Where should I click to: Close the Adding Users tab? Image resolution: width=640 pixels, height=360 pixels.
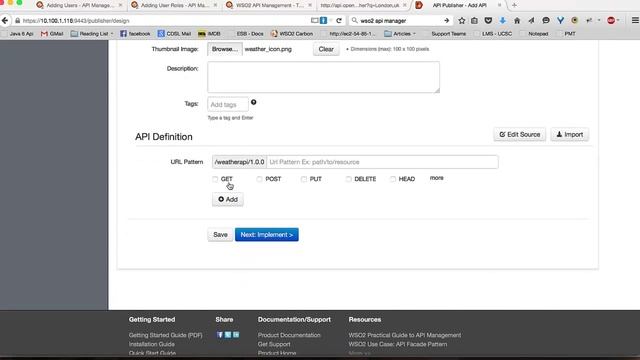pyautogui.click(x=120, y=5)
